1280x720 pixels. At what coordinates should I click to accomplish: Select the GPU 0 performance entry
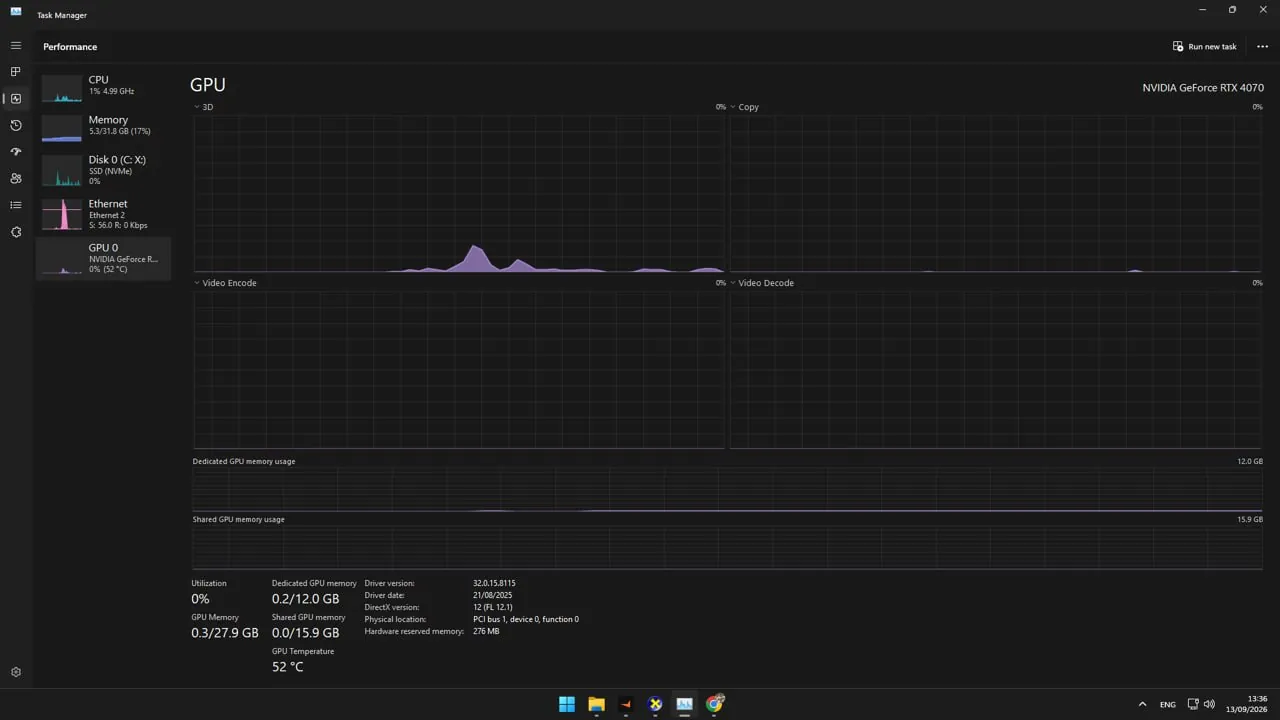[103, 258]
